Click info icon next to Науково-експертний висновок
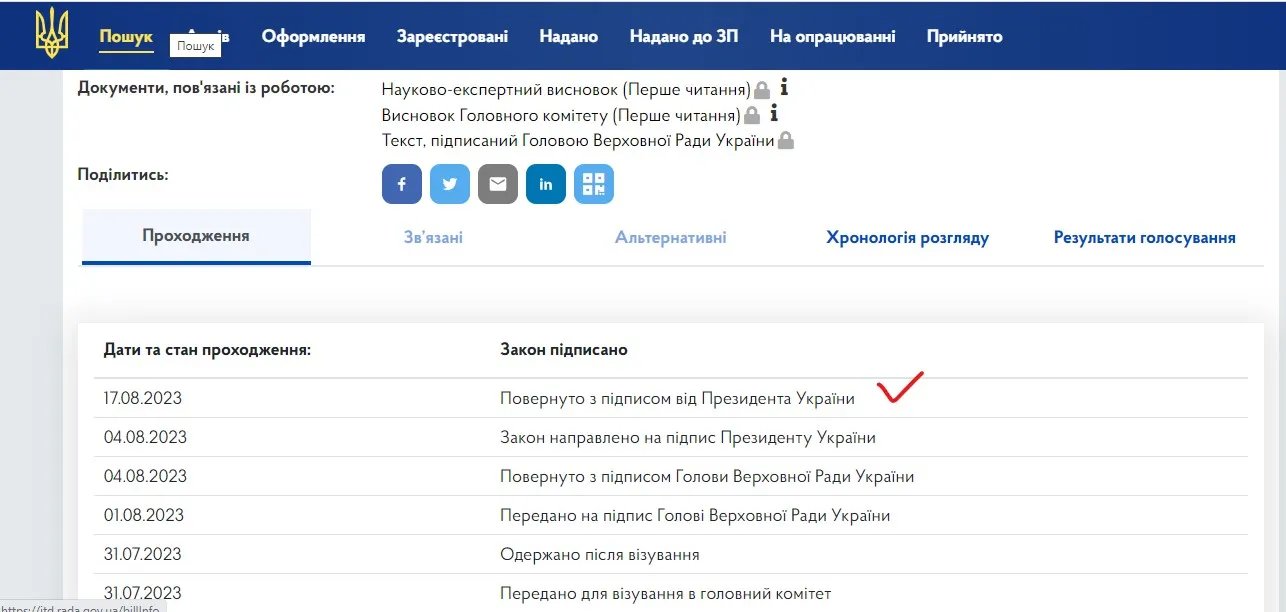The image size is (1286, 612). click(x=785, y=88)
